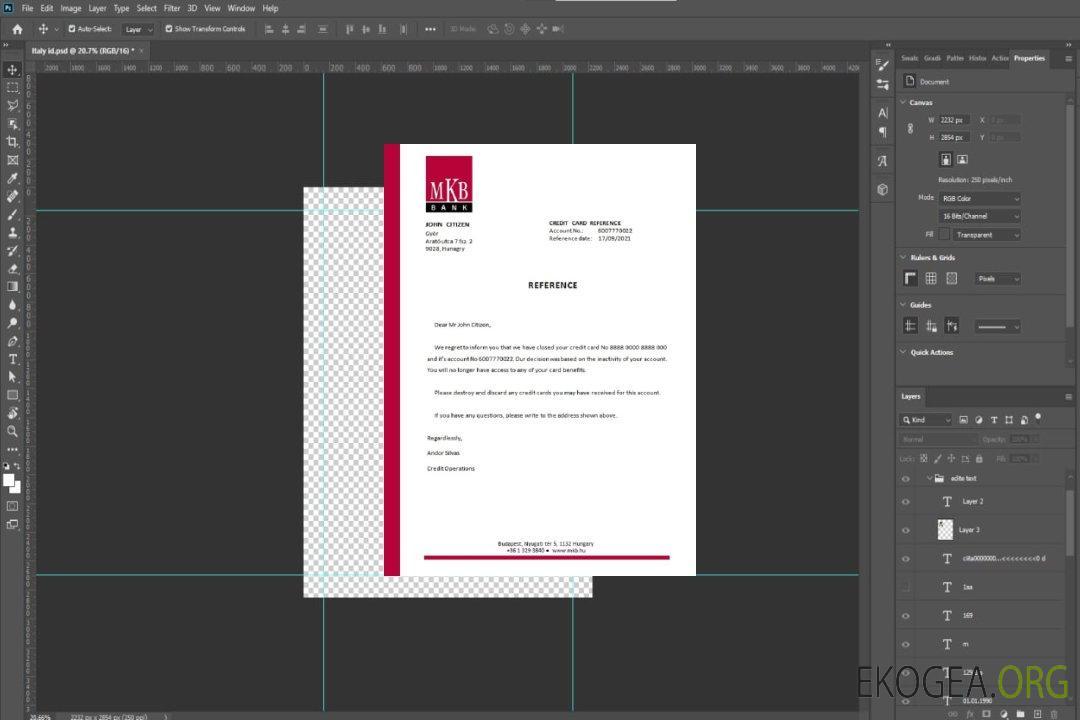
Task: Expand the Quick Actions section
Action: click(903, 352)
